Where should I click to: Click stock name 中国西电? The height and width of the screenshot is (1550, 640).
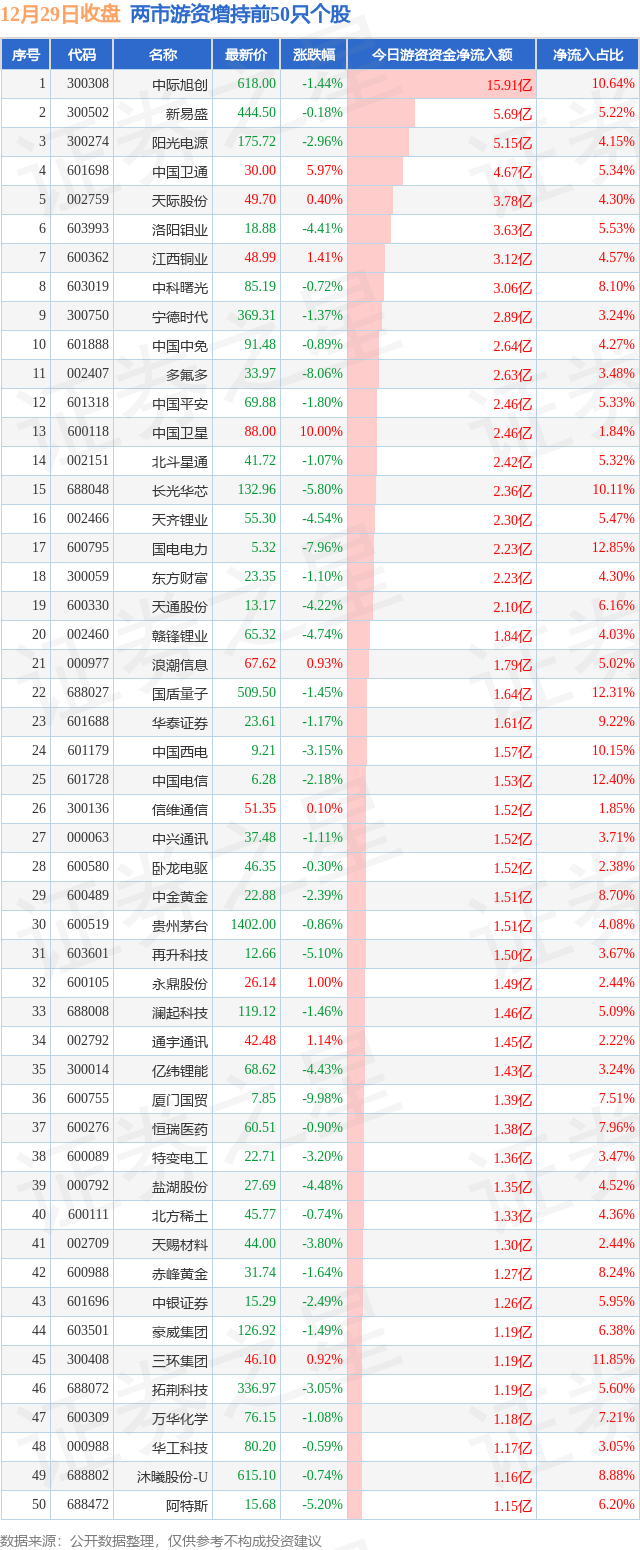(x=180, y=751)
